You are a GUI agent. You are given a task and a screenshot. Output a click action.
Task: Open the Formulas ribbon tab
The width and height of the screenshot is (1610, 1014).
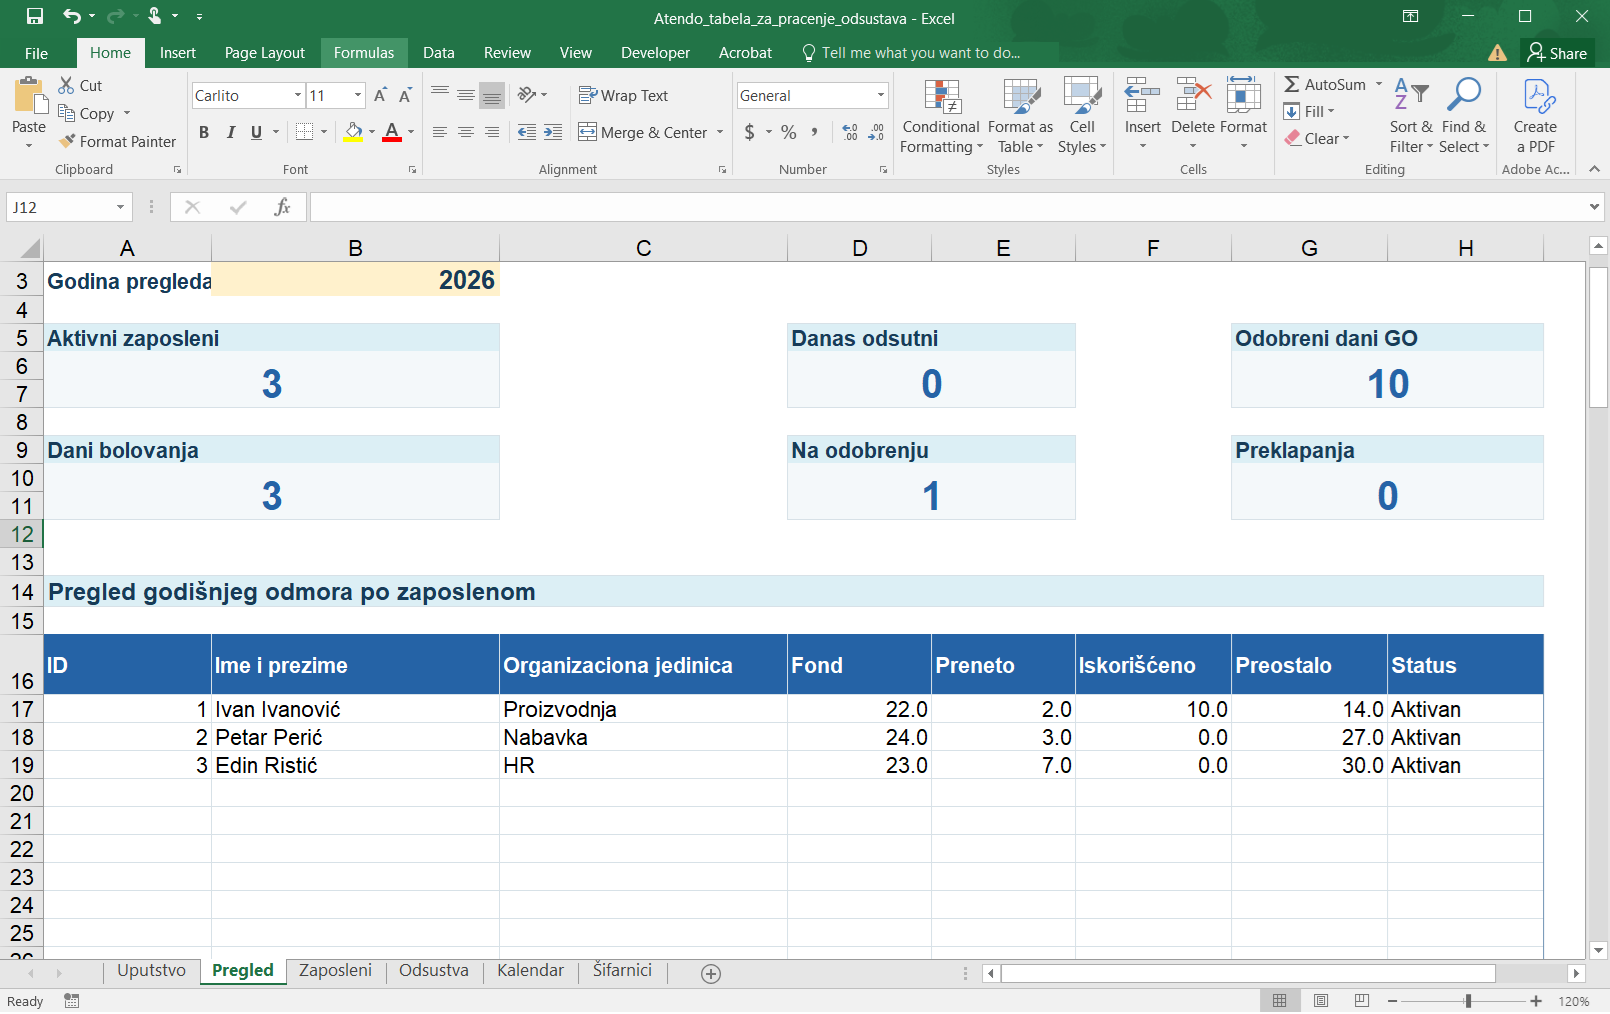(364, 53)
